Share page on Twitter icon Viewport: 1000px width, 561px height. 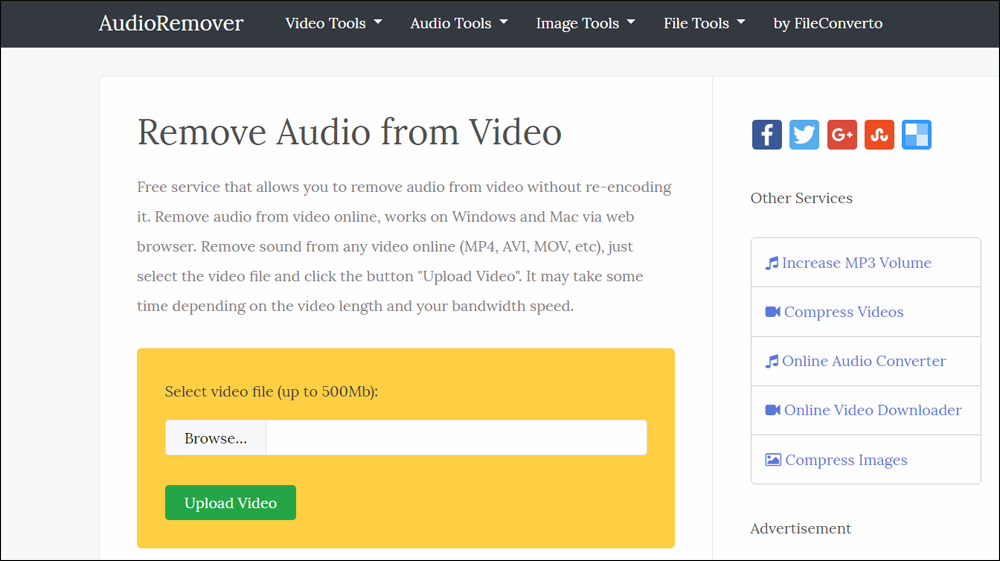pos(804,135)
